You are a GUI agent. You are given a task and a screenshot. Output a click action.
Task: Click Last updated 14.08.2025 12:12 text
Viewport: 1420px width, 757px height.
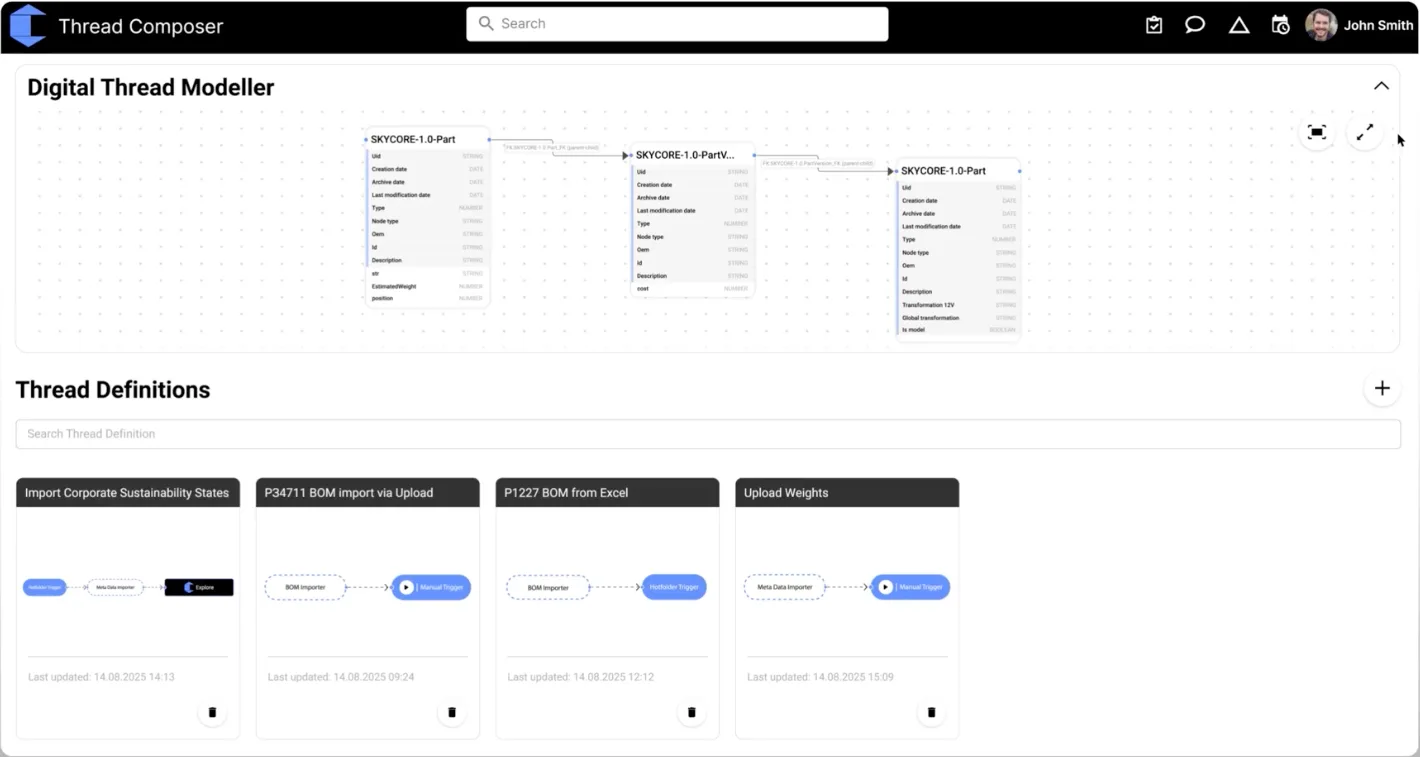coord(581,677)
